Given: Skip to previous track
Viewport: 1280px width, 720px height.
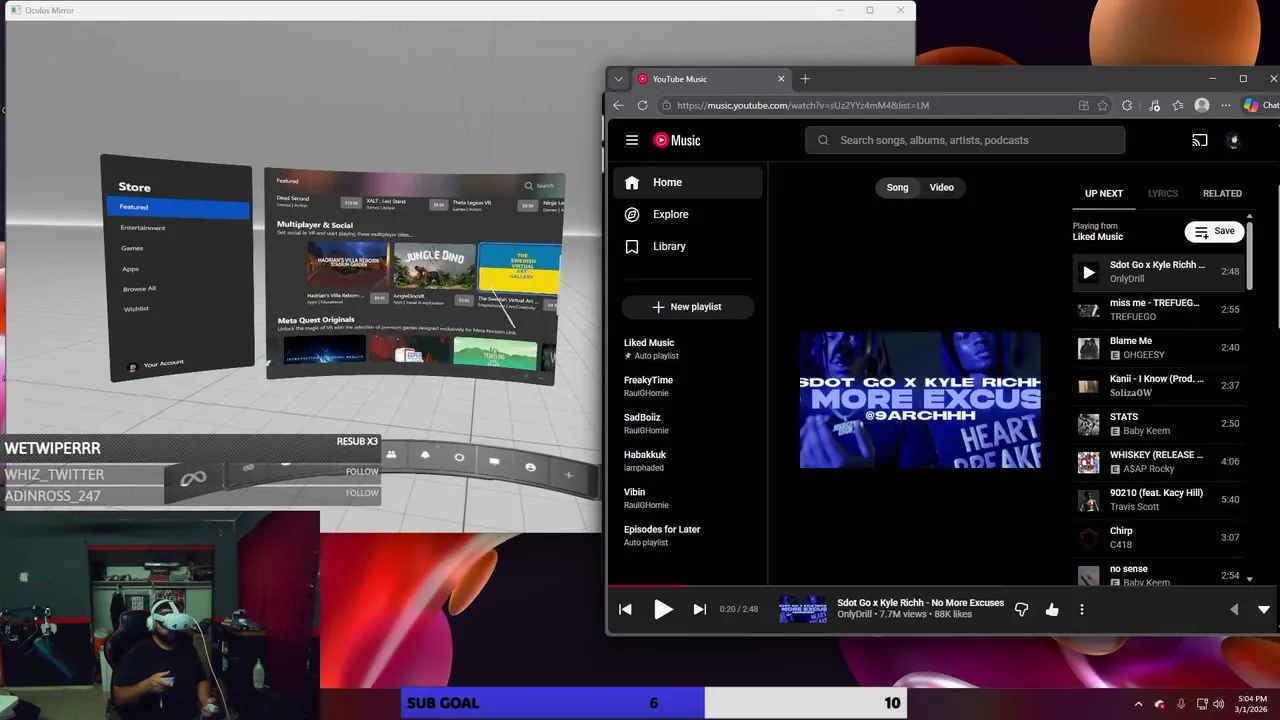Looking at the screenshot, I should coord(625,609).
